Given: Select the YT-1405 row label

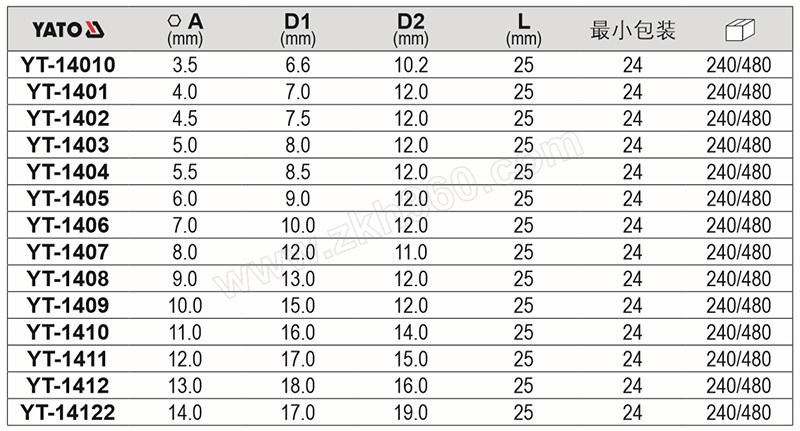Looking at the screenshot, I should click(68, 198).
